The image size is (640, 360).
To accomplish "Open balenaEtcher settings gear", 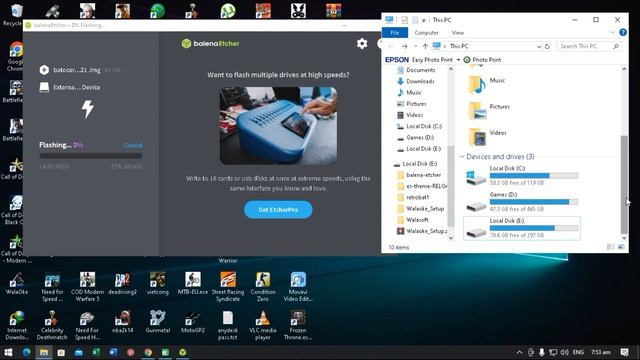I will click(x=362, y=44).
